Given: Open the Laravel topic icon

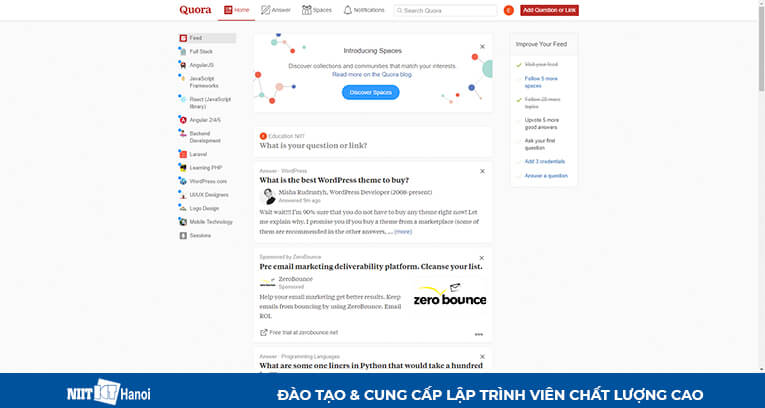Looking at the screenshot, I should click(183, 154).
